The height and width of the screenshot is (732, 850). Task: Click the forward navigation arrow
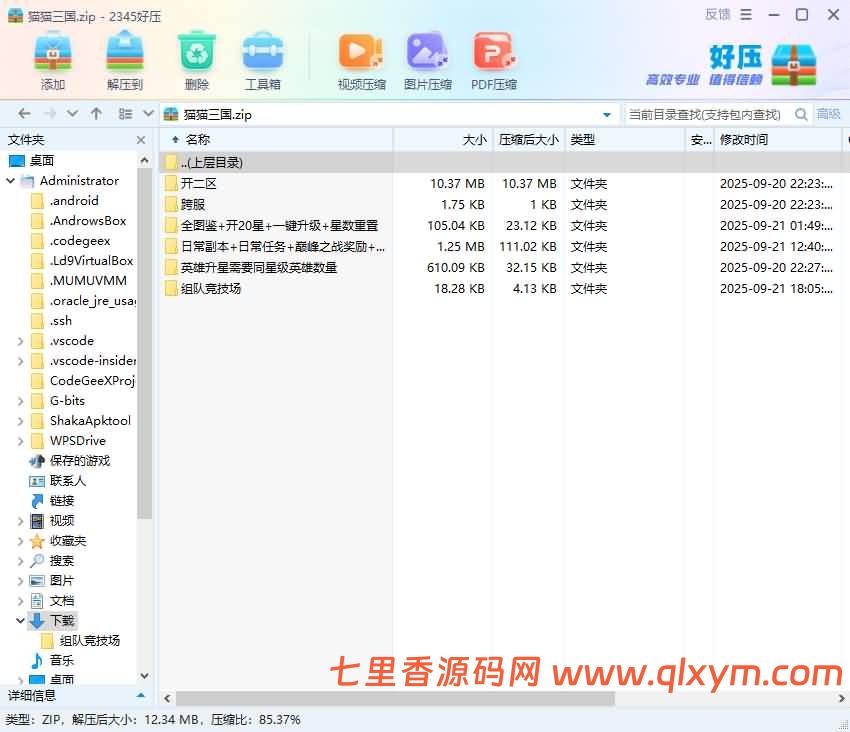pos(48,113)
